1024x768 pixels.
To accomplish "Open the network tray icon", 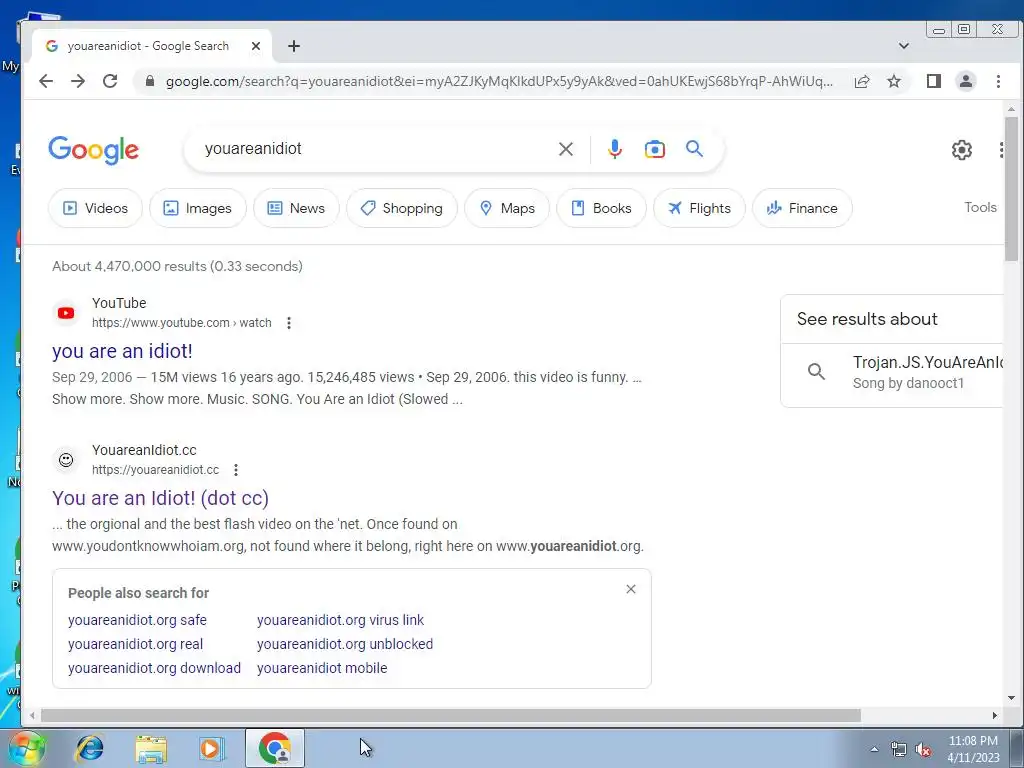I will (x=899, y=750).
